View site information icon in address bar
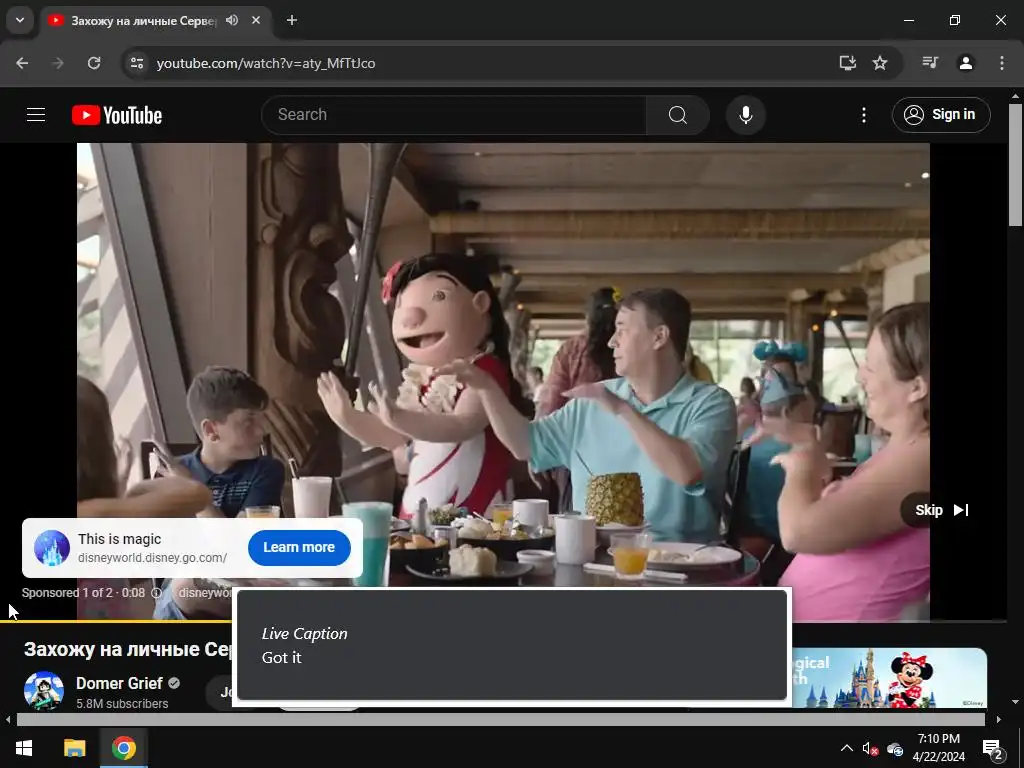The image size is (1024, 768). [136, 63]
